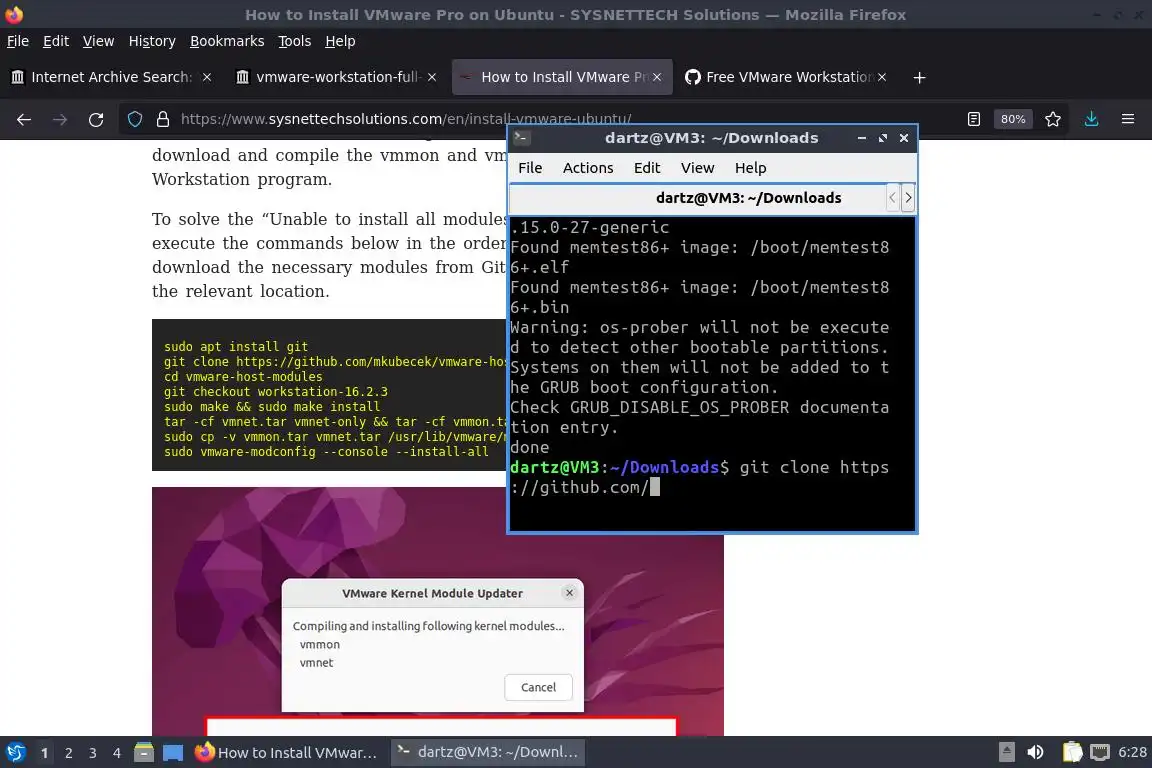This screenshot has width=1152, height=768.
Task: Open volume control in system tray
Action: 1035,752
